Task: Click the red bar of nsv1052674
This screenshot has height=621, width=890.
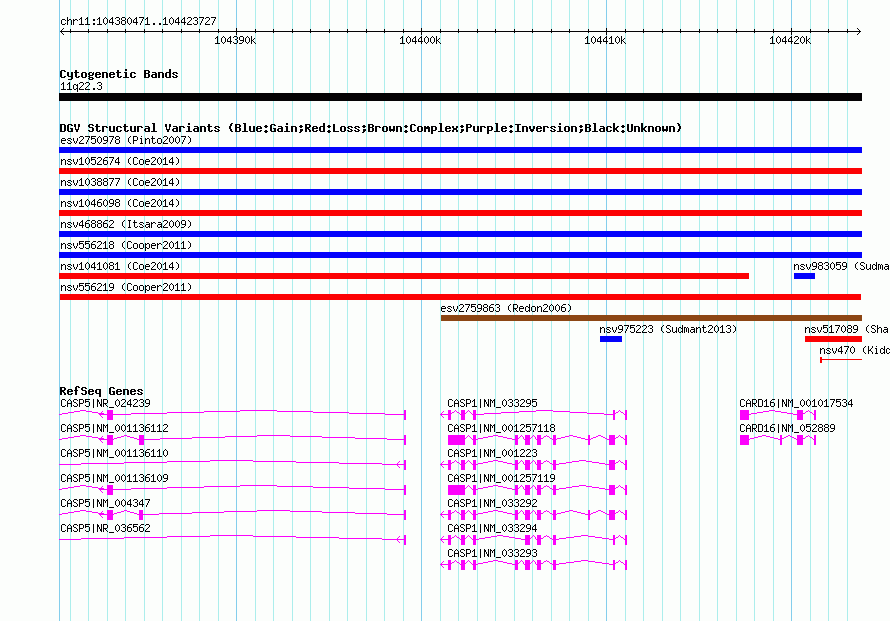Action: point(460,171)
